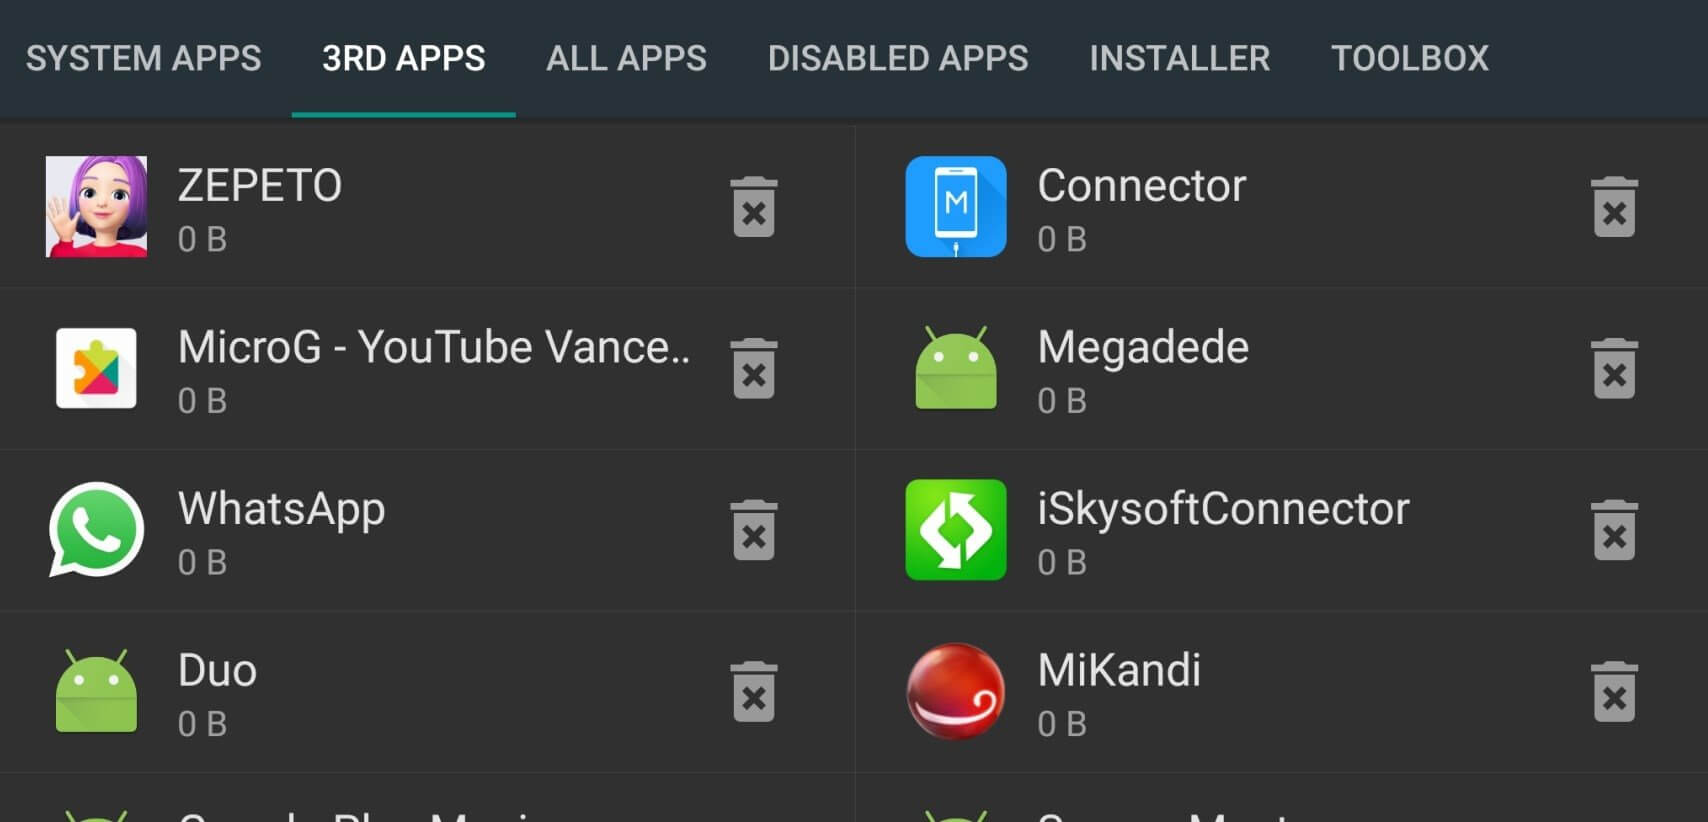Uninstall WhatsApp using its trash icon
This screenshot has height=822, width=1708.
point(754,530)
